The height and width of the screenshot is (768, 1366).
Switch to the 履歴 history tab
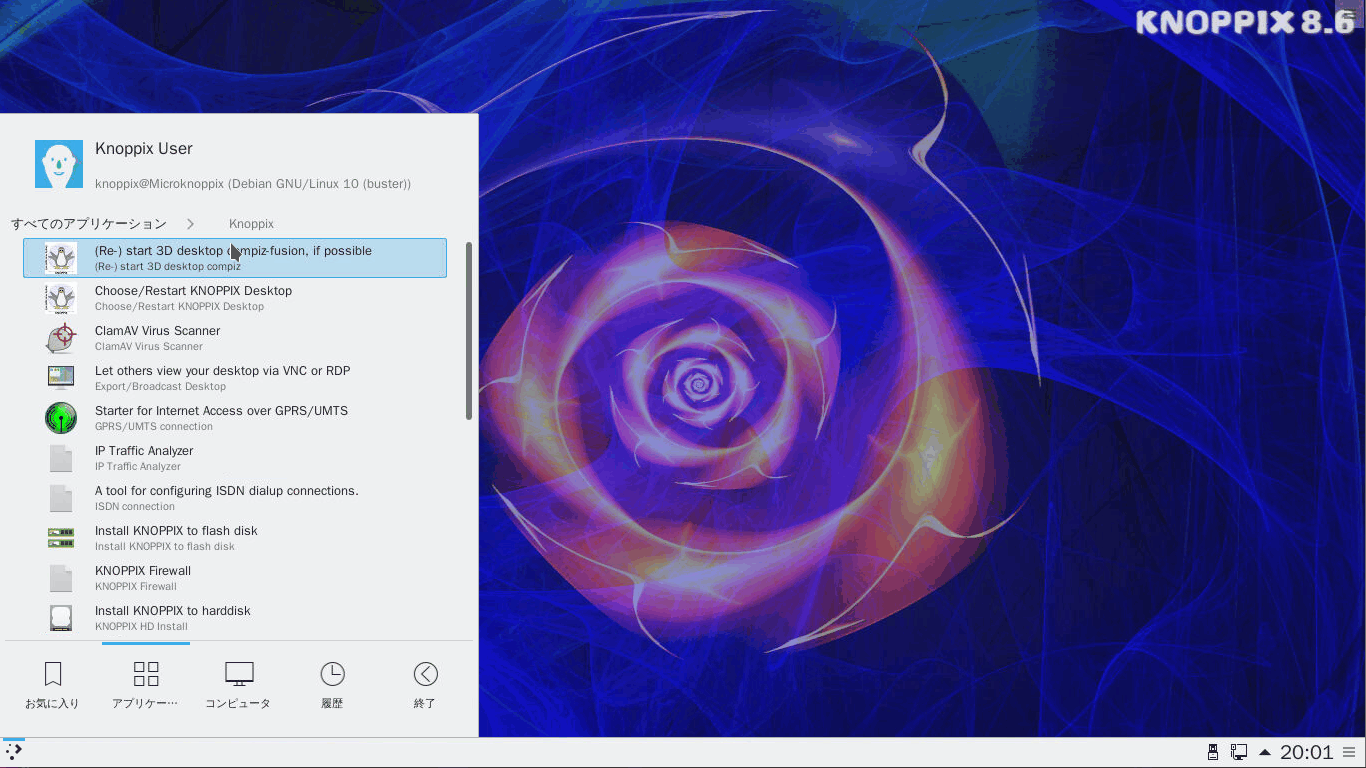(332, 685)
